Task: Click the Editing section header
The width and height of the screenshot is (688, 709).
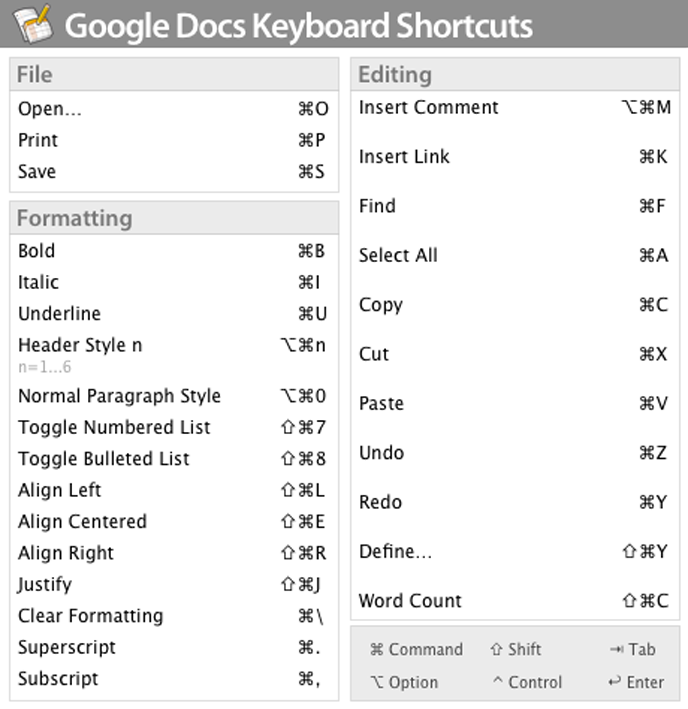Action: pos(395,75)
